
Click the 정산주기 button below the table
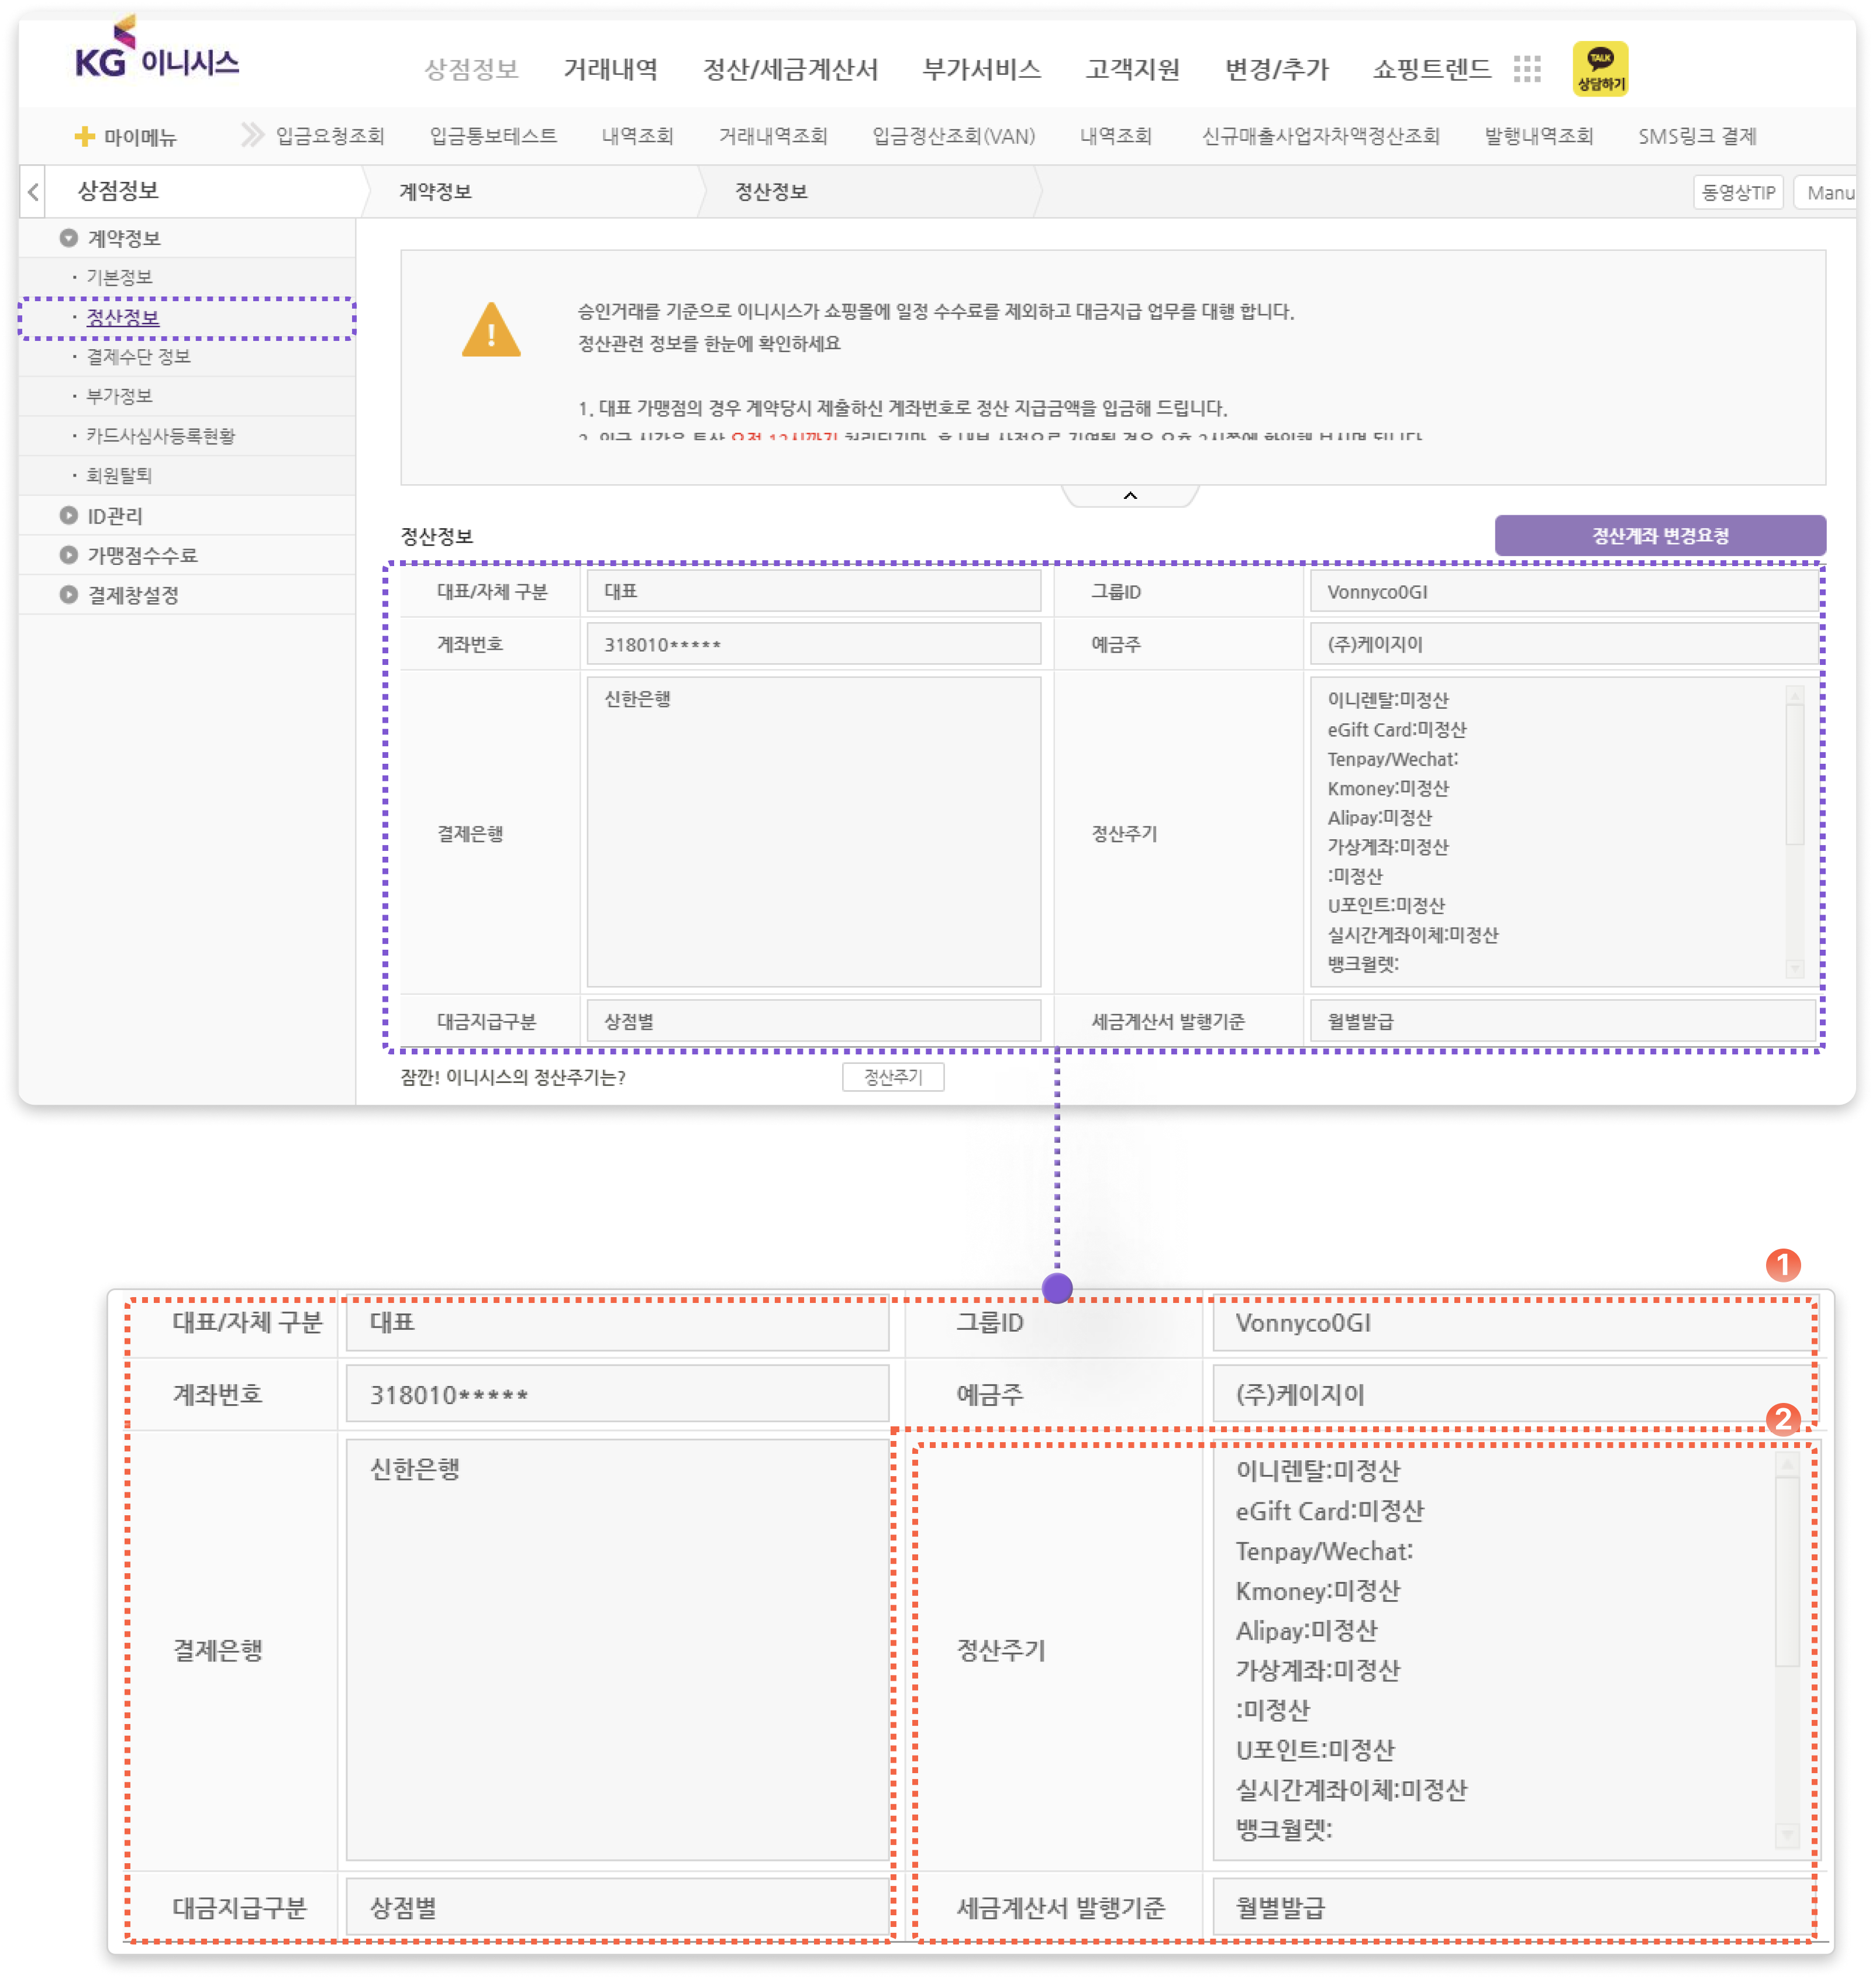coord(893,1077)
